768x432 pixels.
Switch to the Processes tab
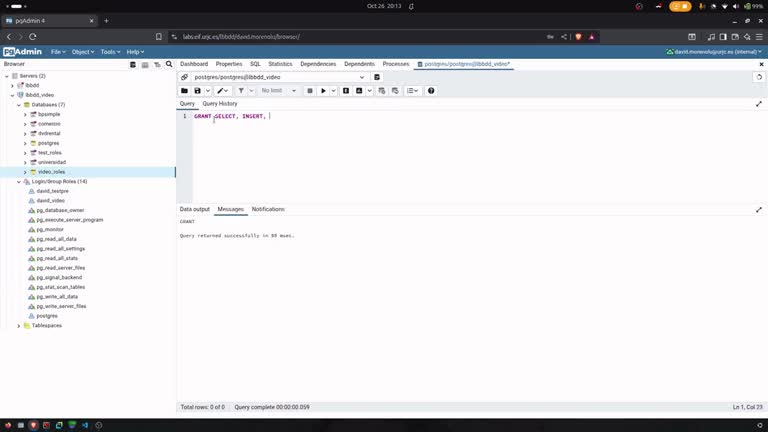pyautogui.click(x=396, y=64)
